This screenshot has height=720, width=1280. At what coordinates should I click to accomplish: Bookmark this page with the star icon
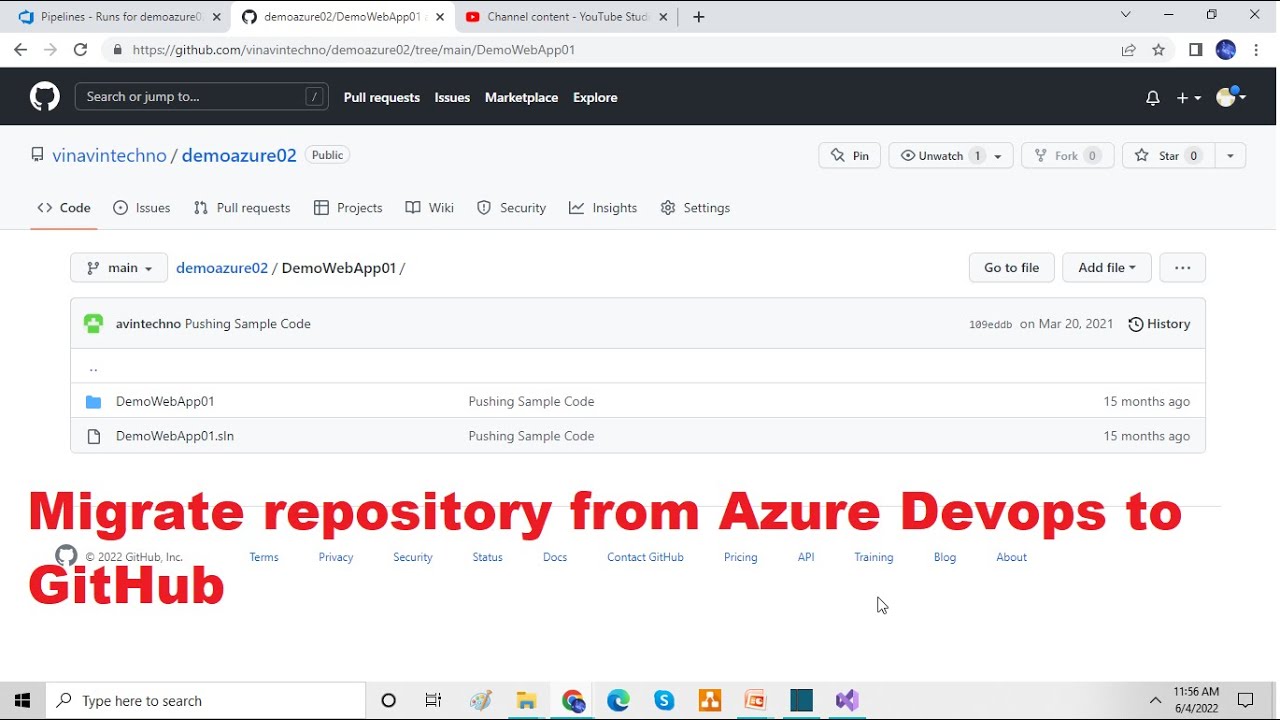[1159, 50]
